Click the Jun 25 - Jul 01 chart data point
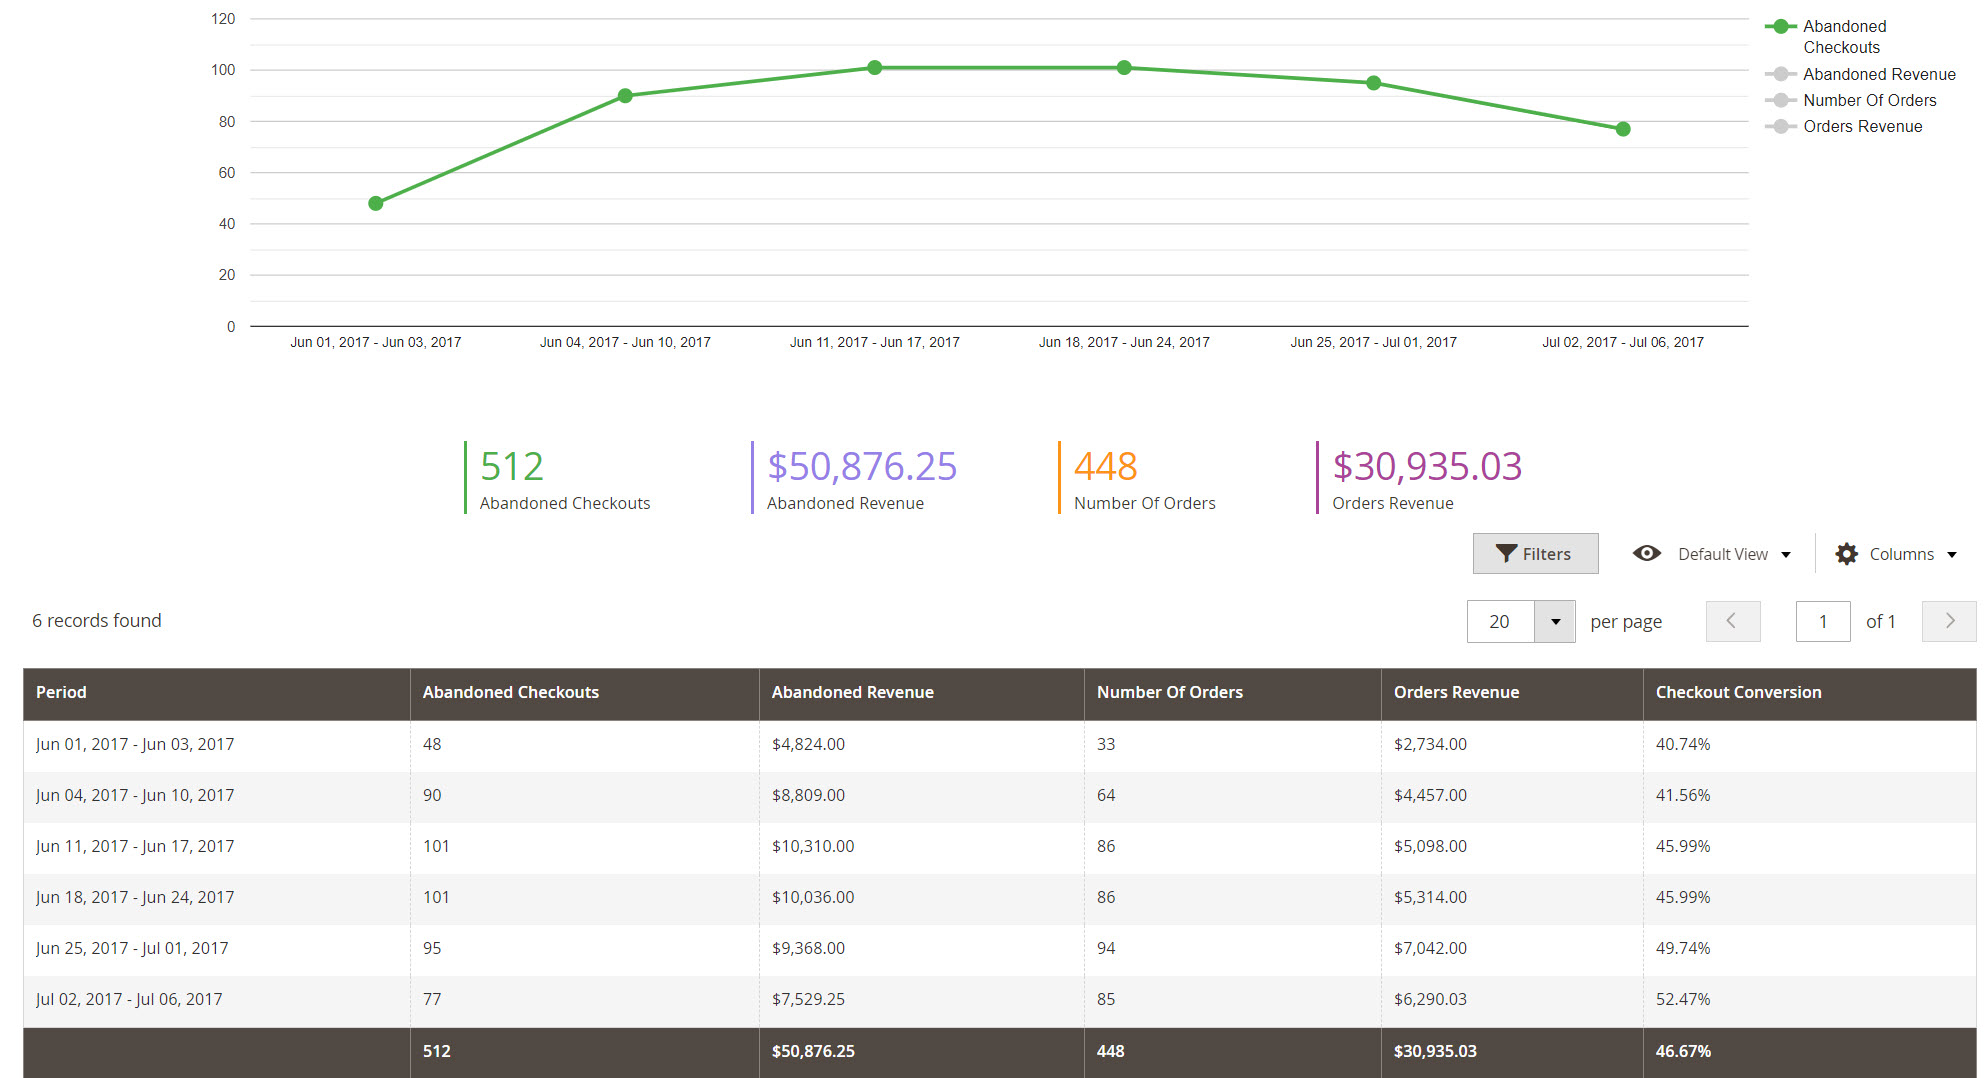Image resolution: width=1985 pixels, height=1078 pixels. pyautogui.click(x=1373, y=83)
